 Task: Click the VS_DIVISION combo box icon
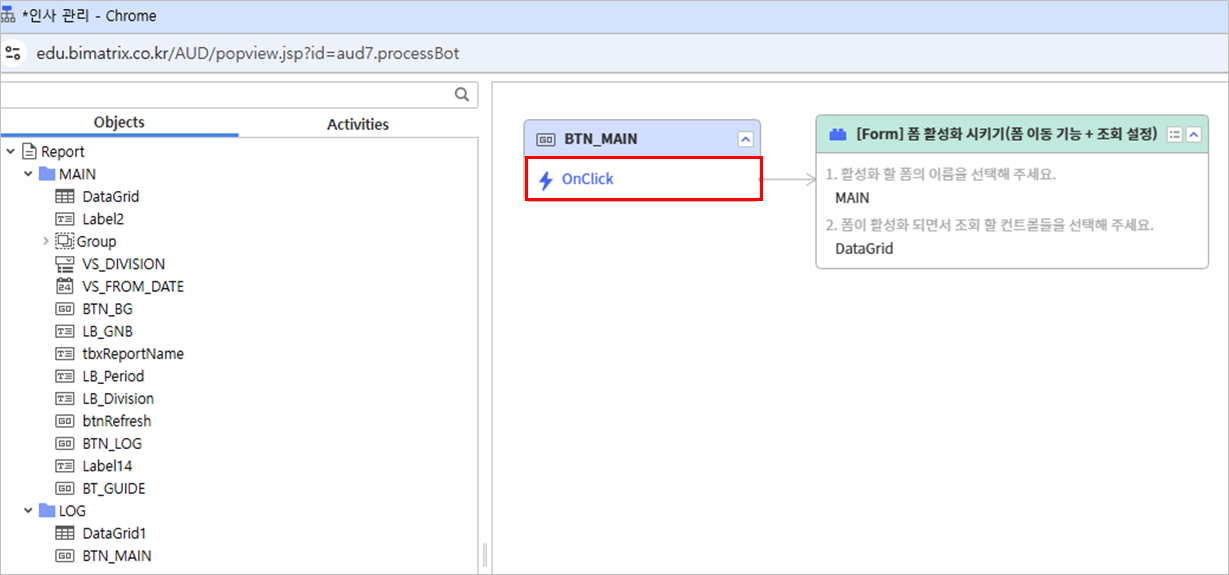(x=65, y=264)
